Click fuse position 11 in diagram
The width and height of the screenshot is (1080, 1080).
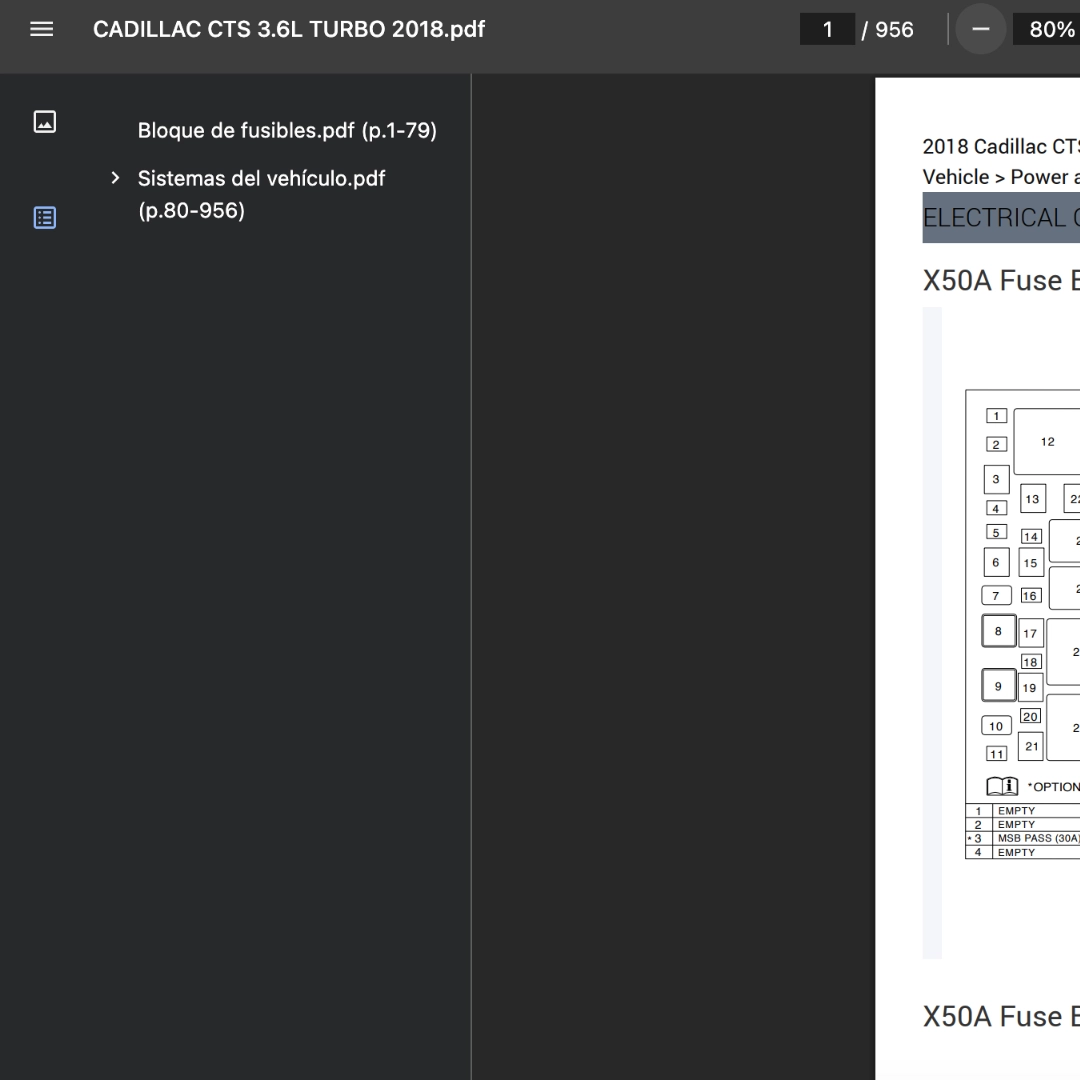(996, 754)
